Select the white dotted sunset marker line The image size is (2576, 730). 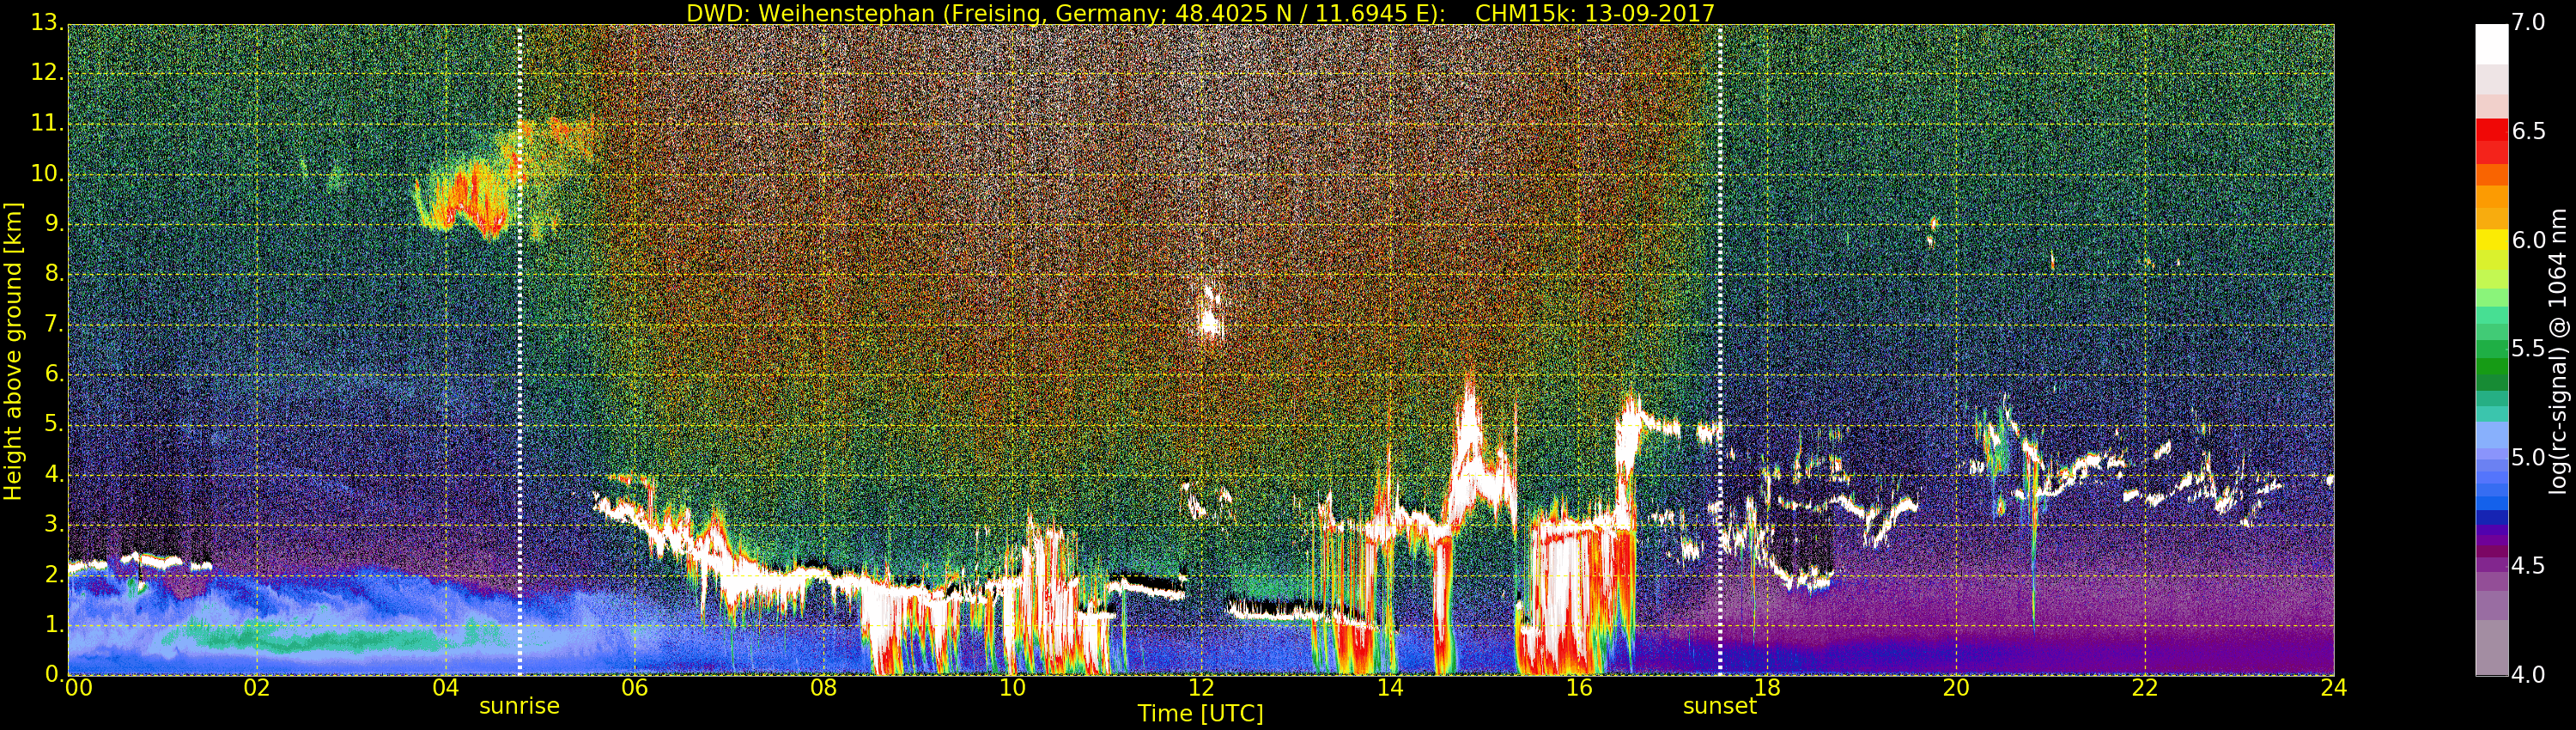point(1720,350)
